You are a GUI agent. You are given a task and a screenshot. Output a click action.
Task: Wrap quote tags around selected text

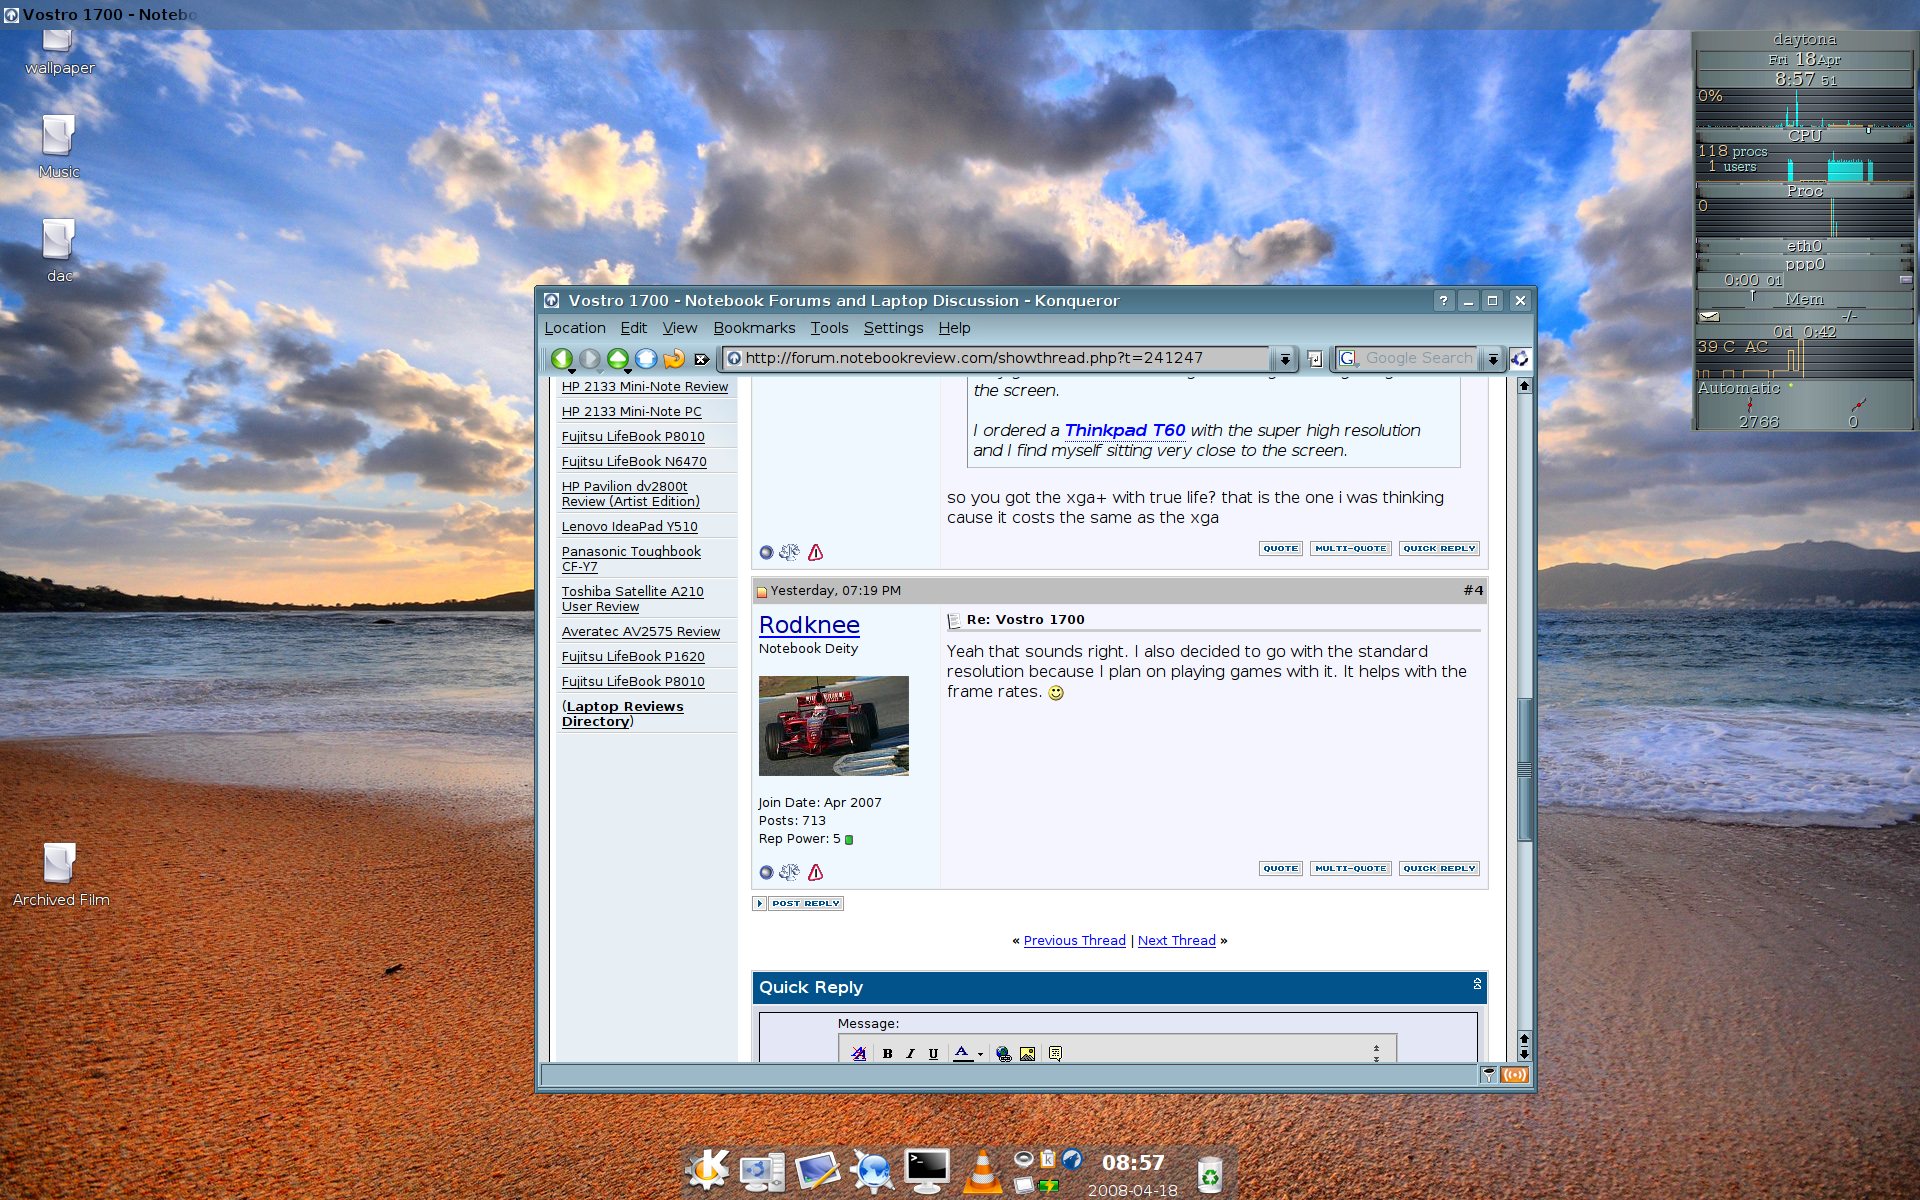pos(1055,1053)
